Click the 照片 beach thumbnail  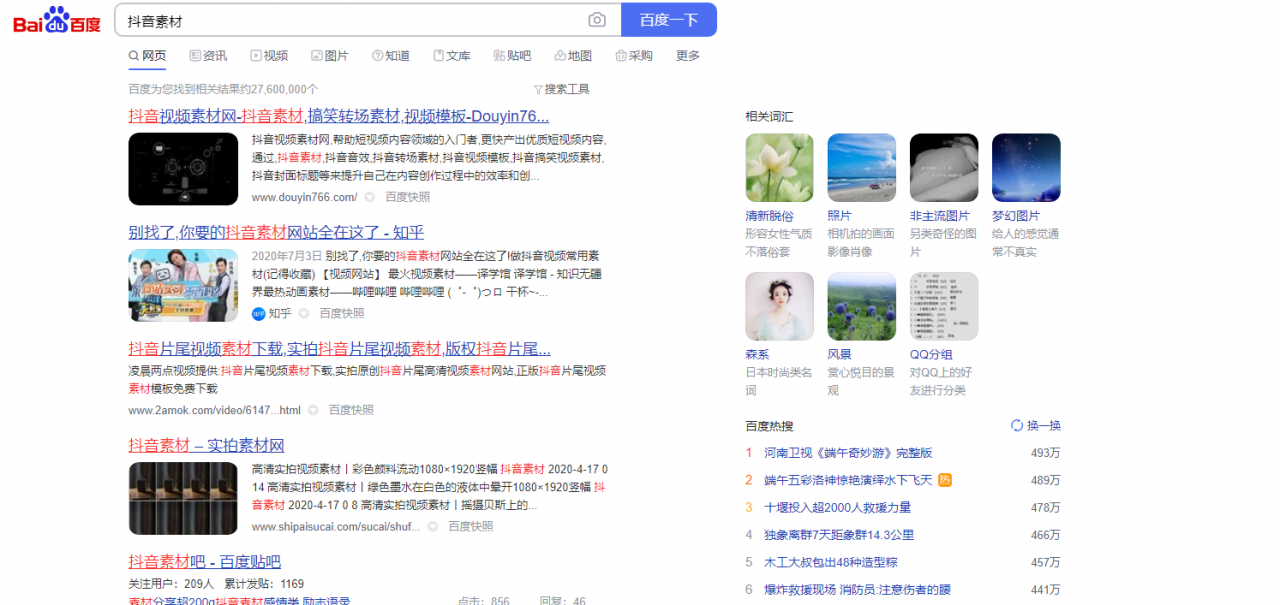tap(861, 168)
